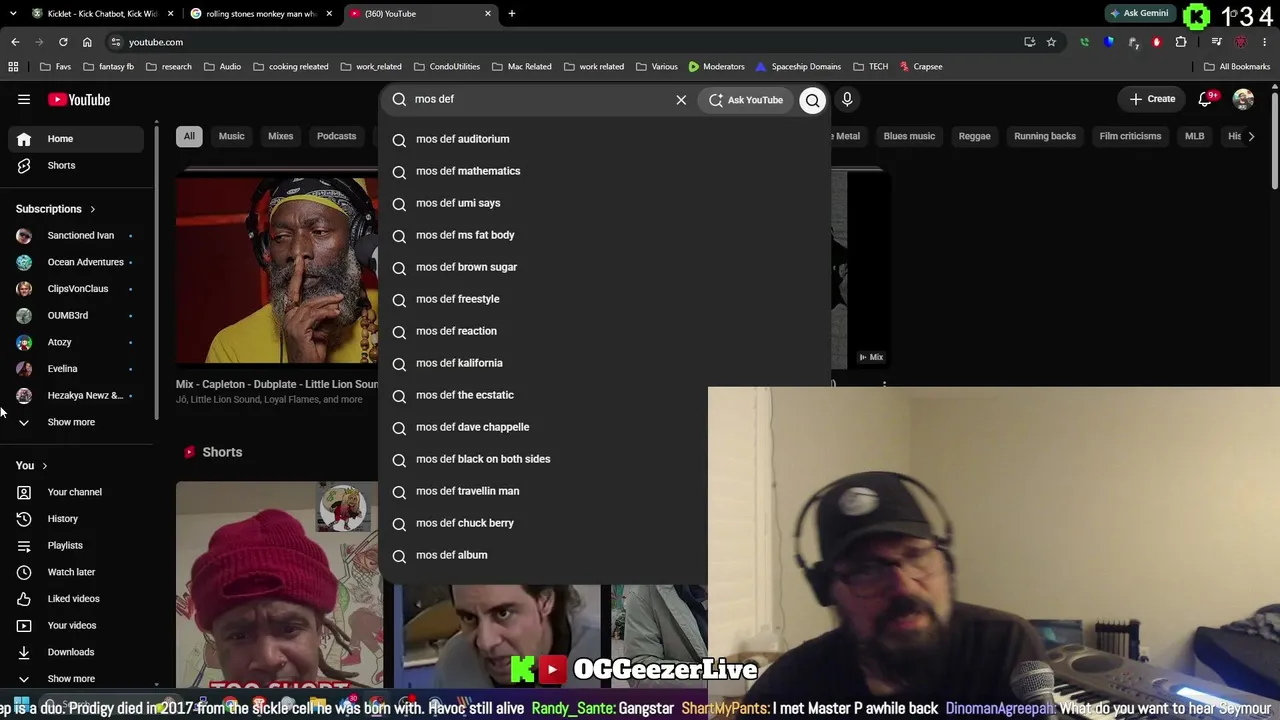Run the search with magnifier button
Image resolution: width=1280 pixels, height=720 pixels.
click(x=812, y=100)
